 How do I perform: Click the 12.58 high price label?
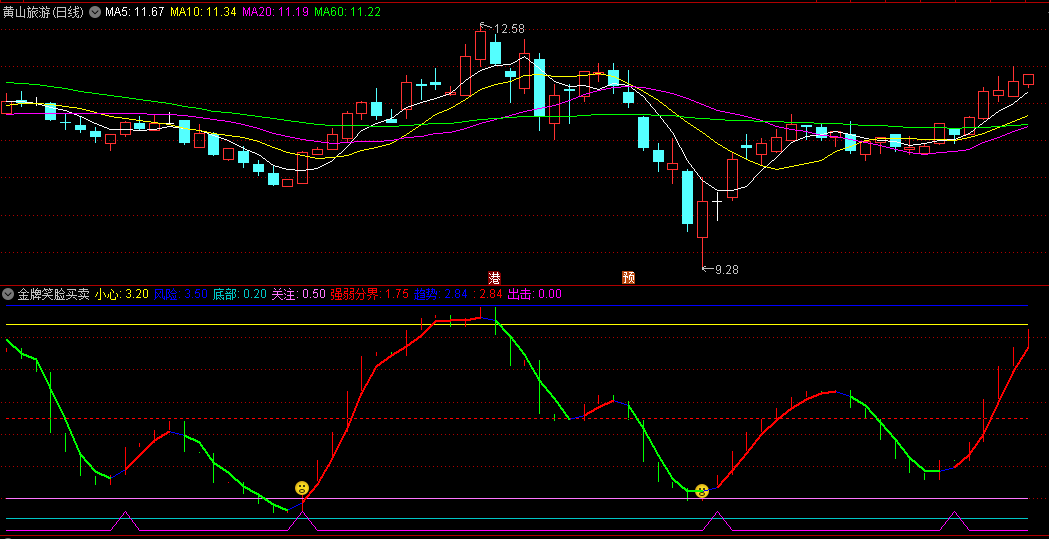click(508, 29)
